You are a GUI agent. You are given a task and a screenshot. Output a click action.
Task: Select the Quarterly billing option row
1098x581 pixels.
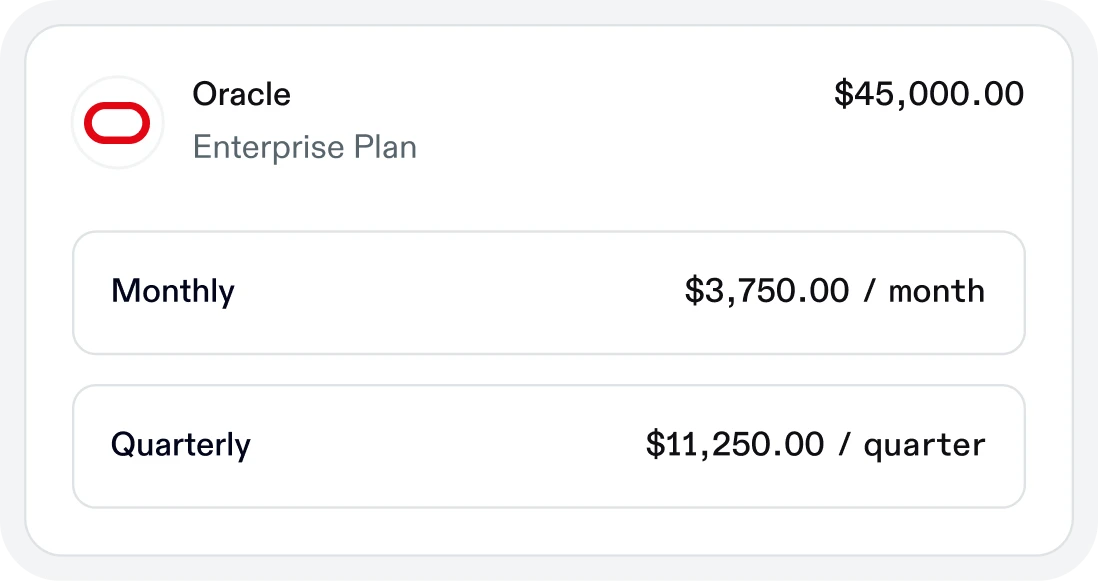click(548, 446)
